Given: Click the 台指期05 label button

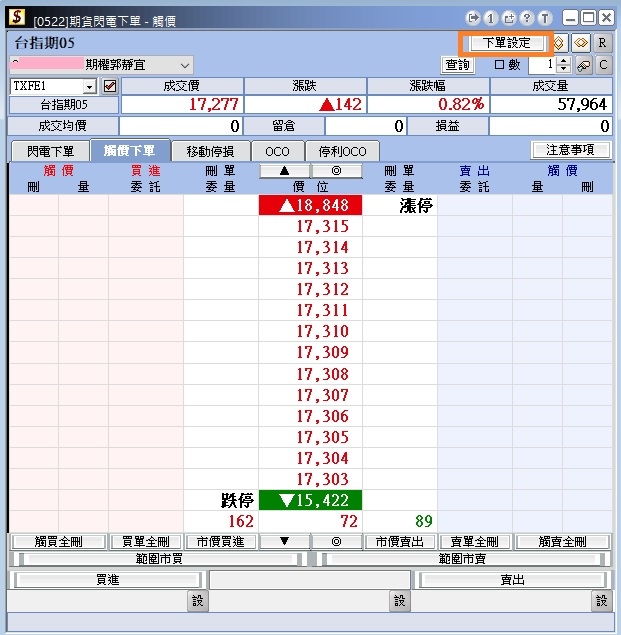Looking at the screenshot, I should click(64, 105).
